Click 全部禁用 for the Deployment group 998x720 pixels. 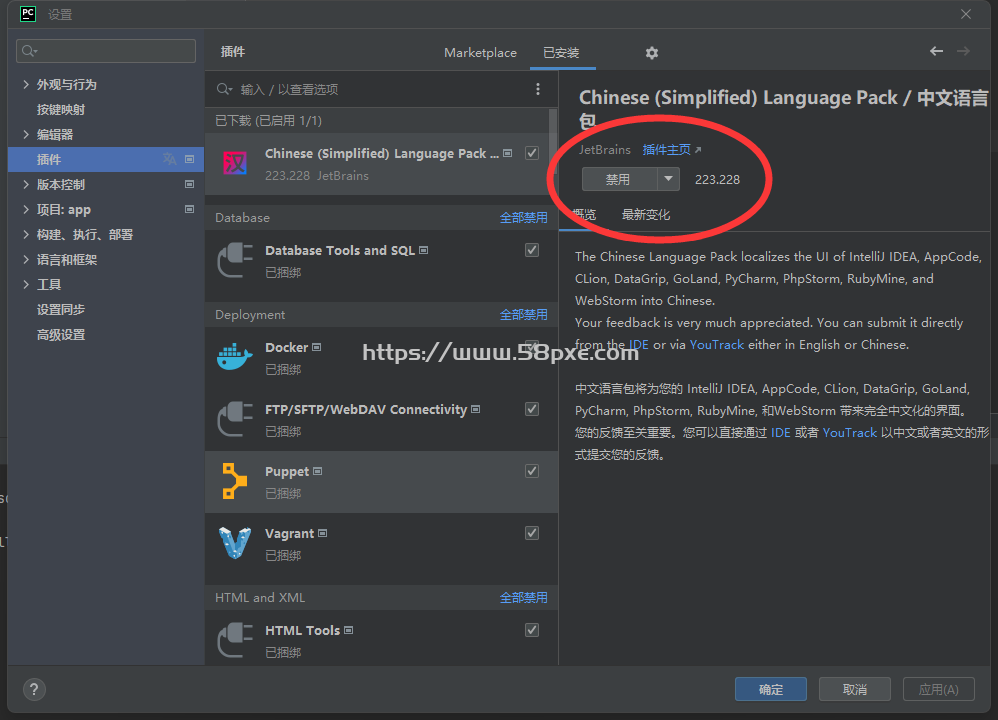tap(523, 314)
